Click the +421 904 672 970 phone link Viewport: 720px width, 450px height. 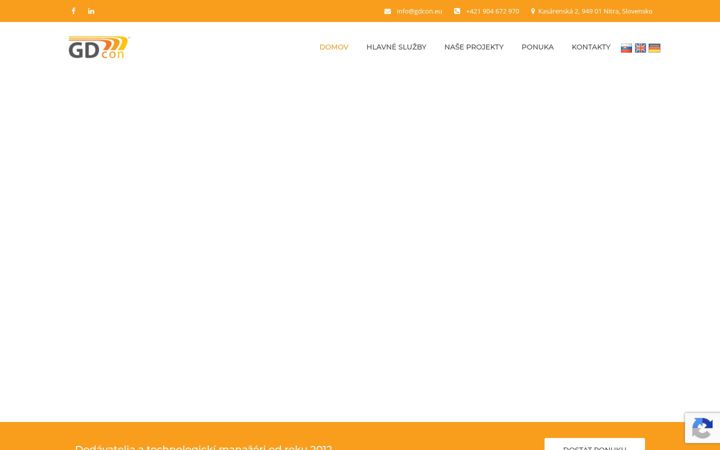click(492, 11)
